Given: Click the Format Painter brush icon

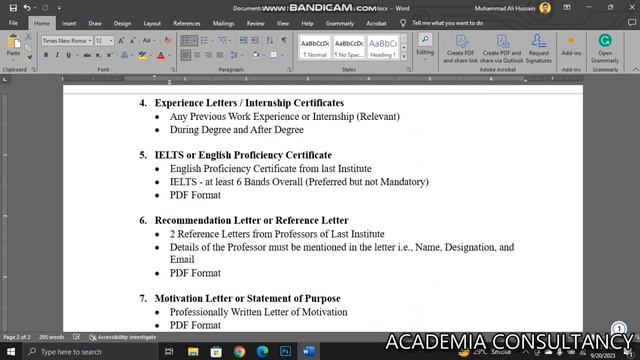Looking at the screenshot, I should 29,58.
